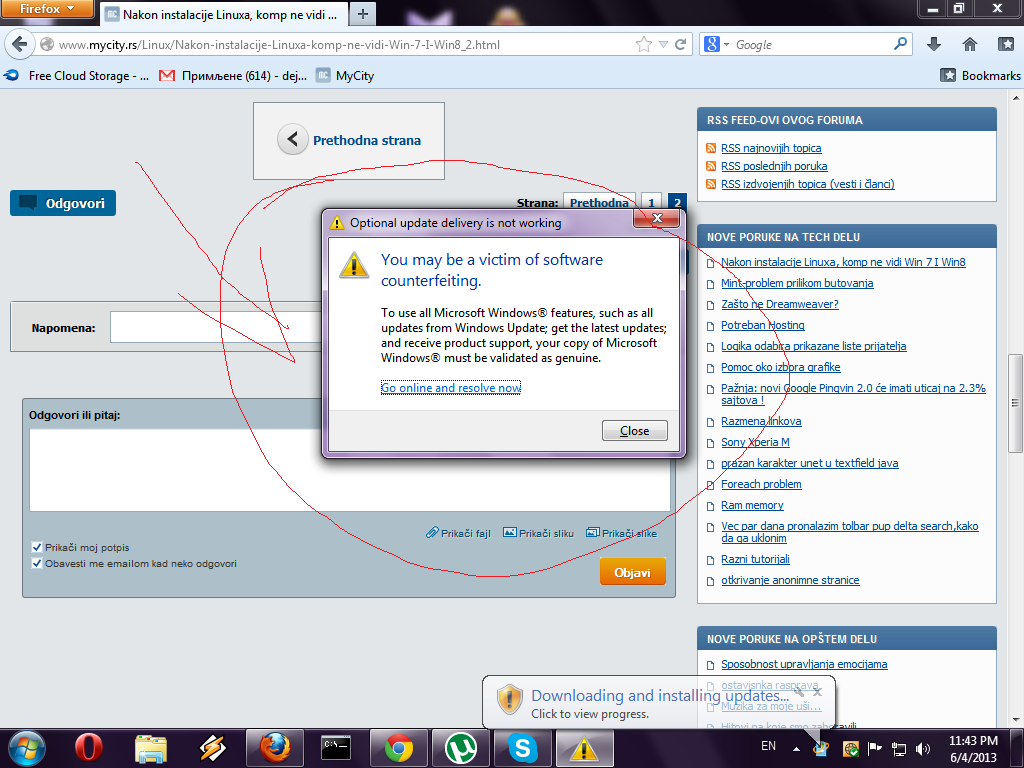Open the search engine dropdown next to Google icon
This screenshot has width=1024, height=768.
point(726,44)
